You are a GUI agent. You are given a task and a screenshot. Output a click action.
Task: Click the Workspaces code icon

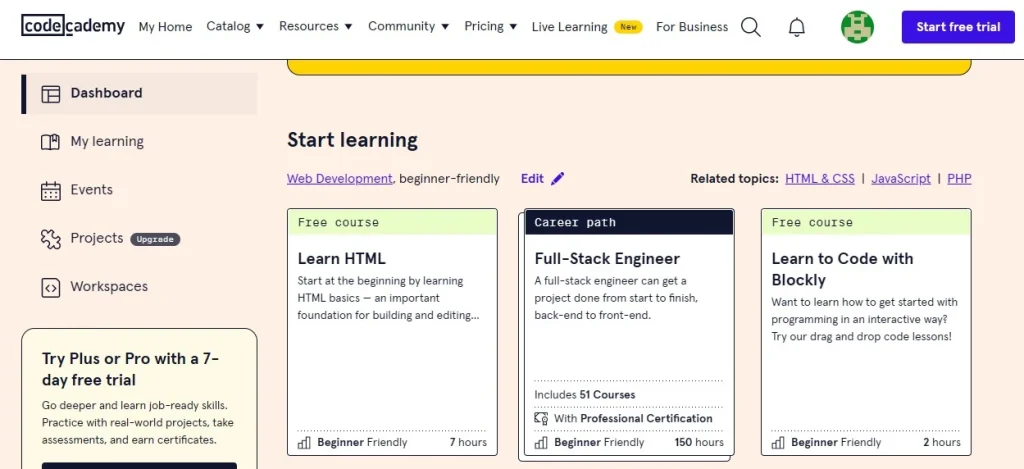point(50,287)
